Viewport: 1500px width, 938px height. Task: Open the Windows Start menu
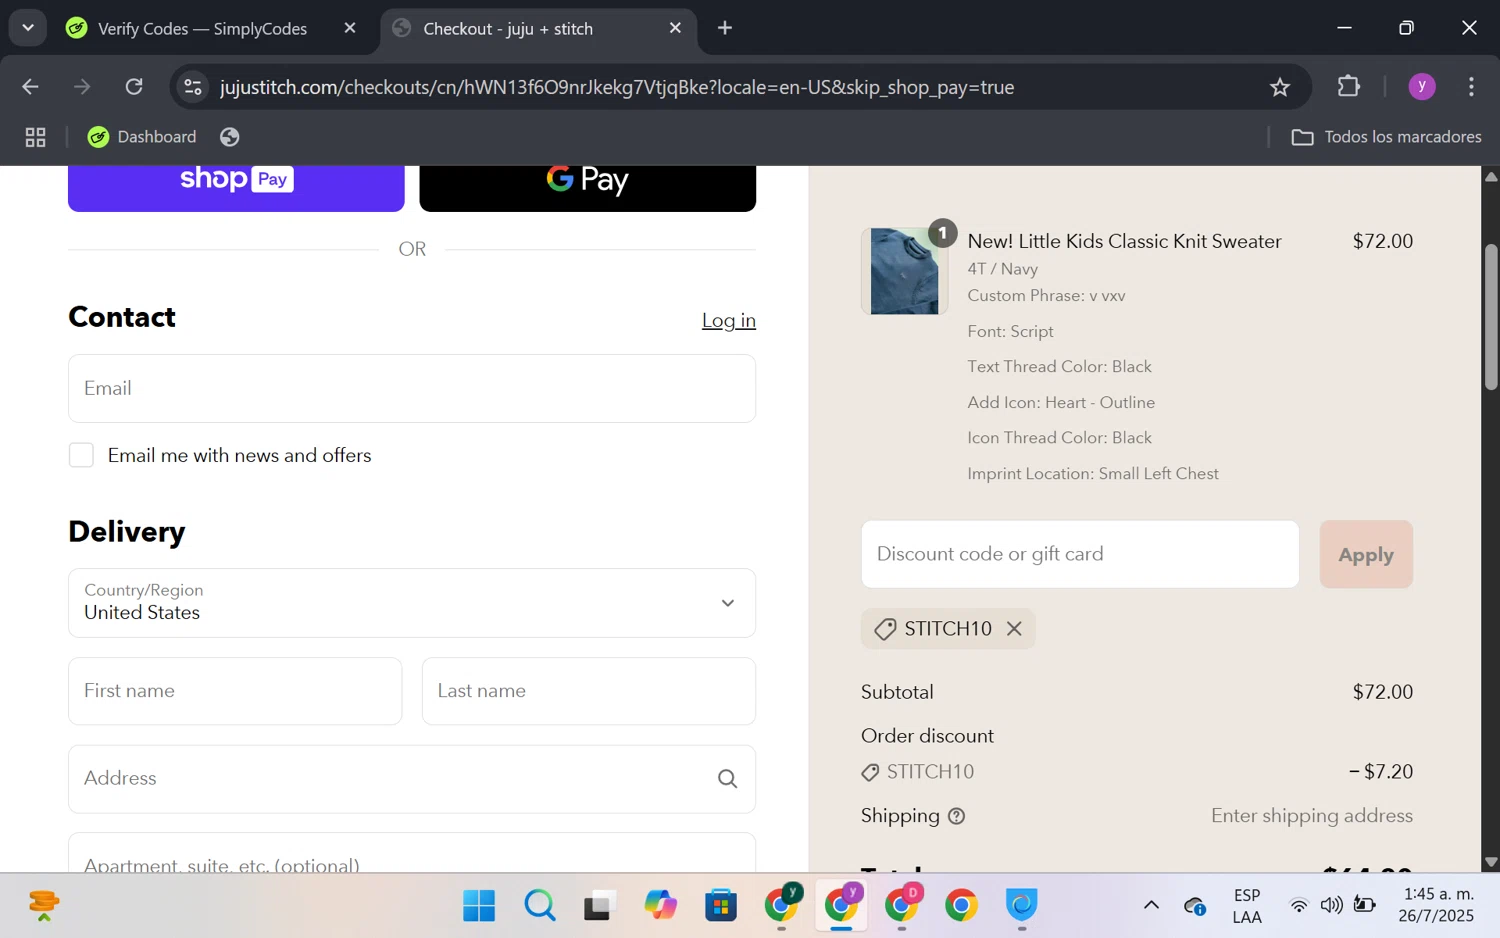(479, 906)
